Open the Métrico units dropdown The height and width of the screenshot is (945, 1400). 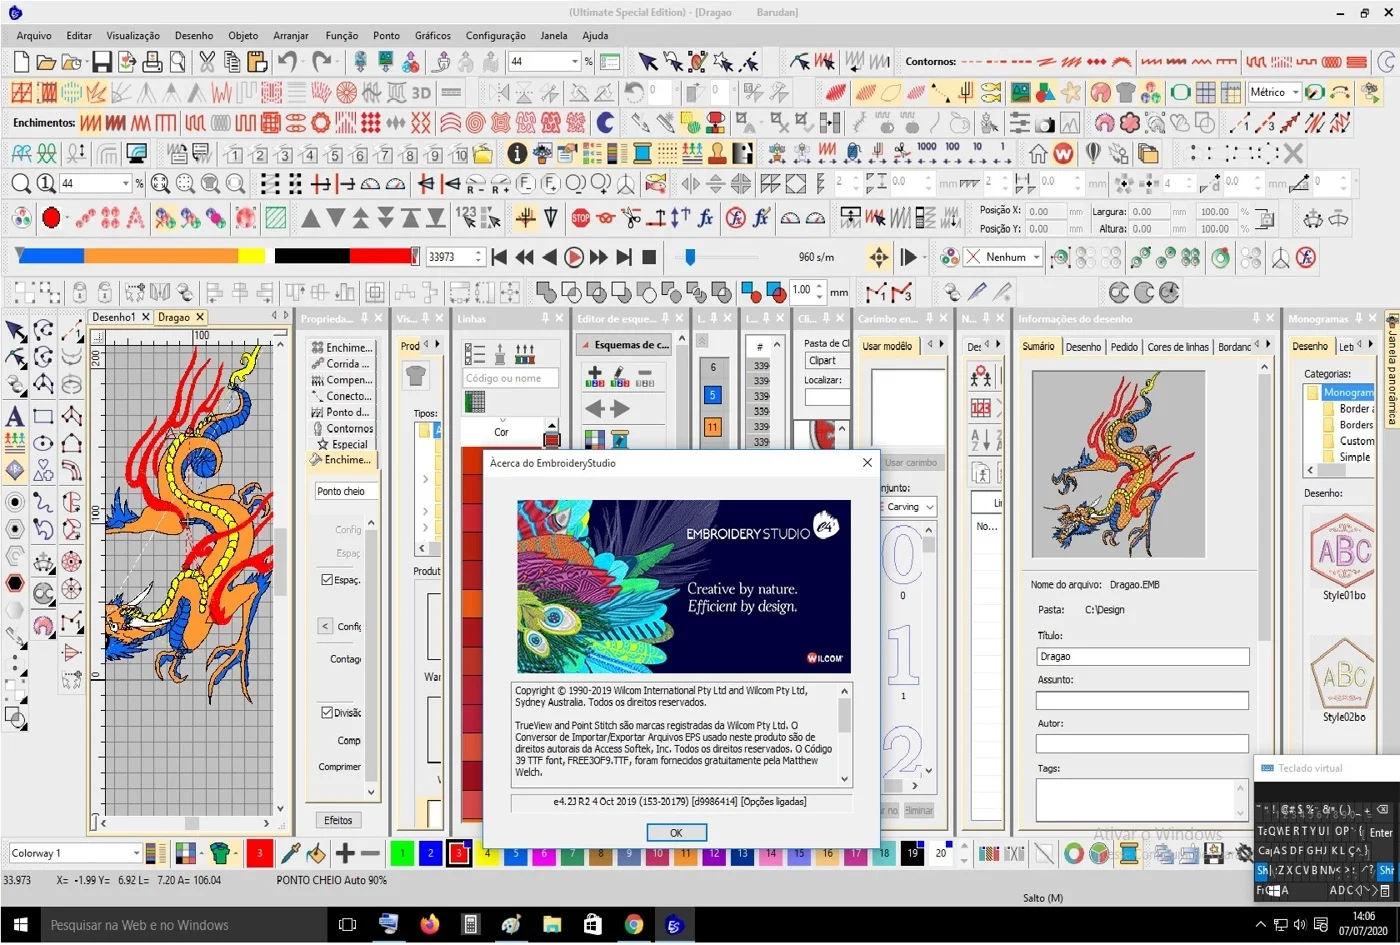pos(1274,92)
